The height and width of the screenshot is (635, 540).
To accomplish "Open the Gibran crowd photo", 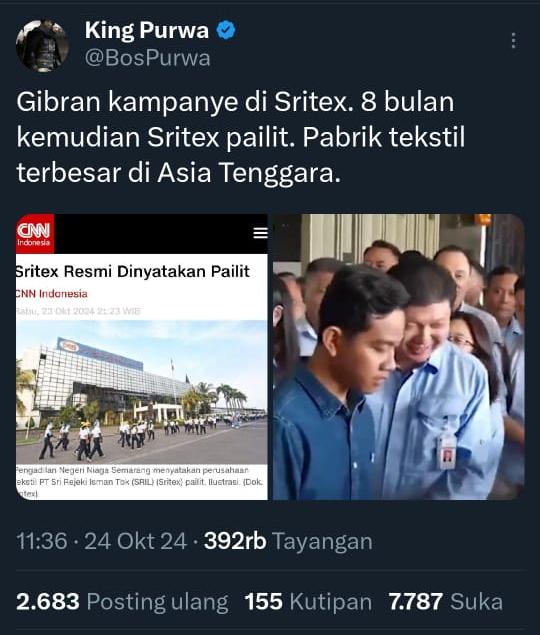I will pos(399,357).
